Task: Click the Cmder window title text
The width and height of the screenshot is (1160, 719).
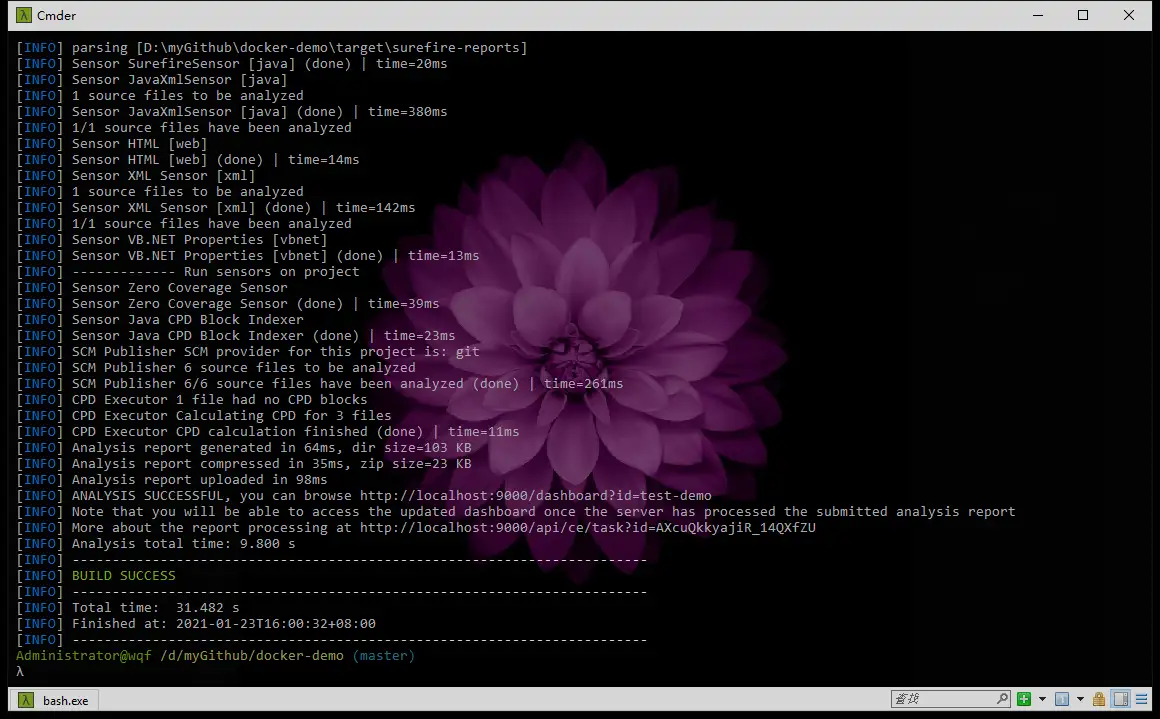Action: coord(56,15)
